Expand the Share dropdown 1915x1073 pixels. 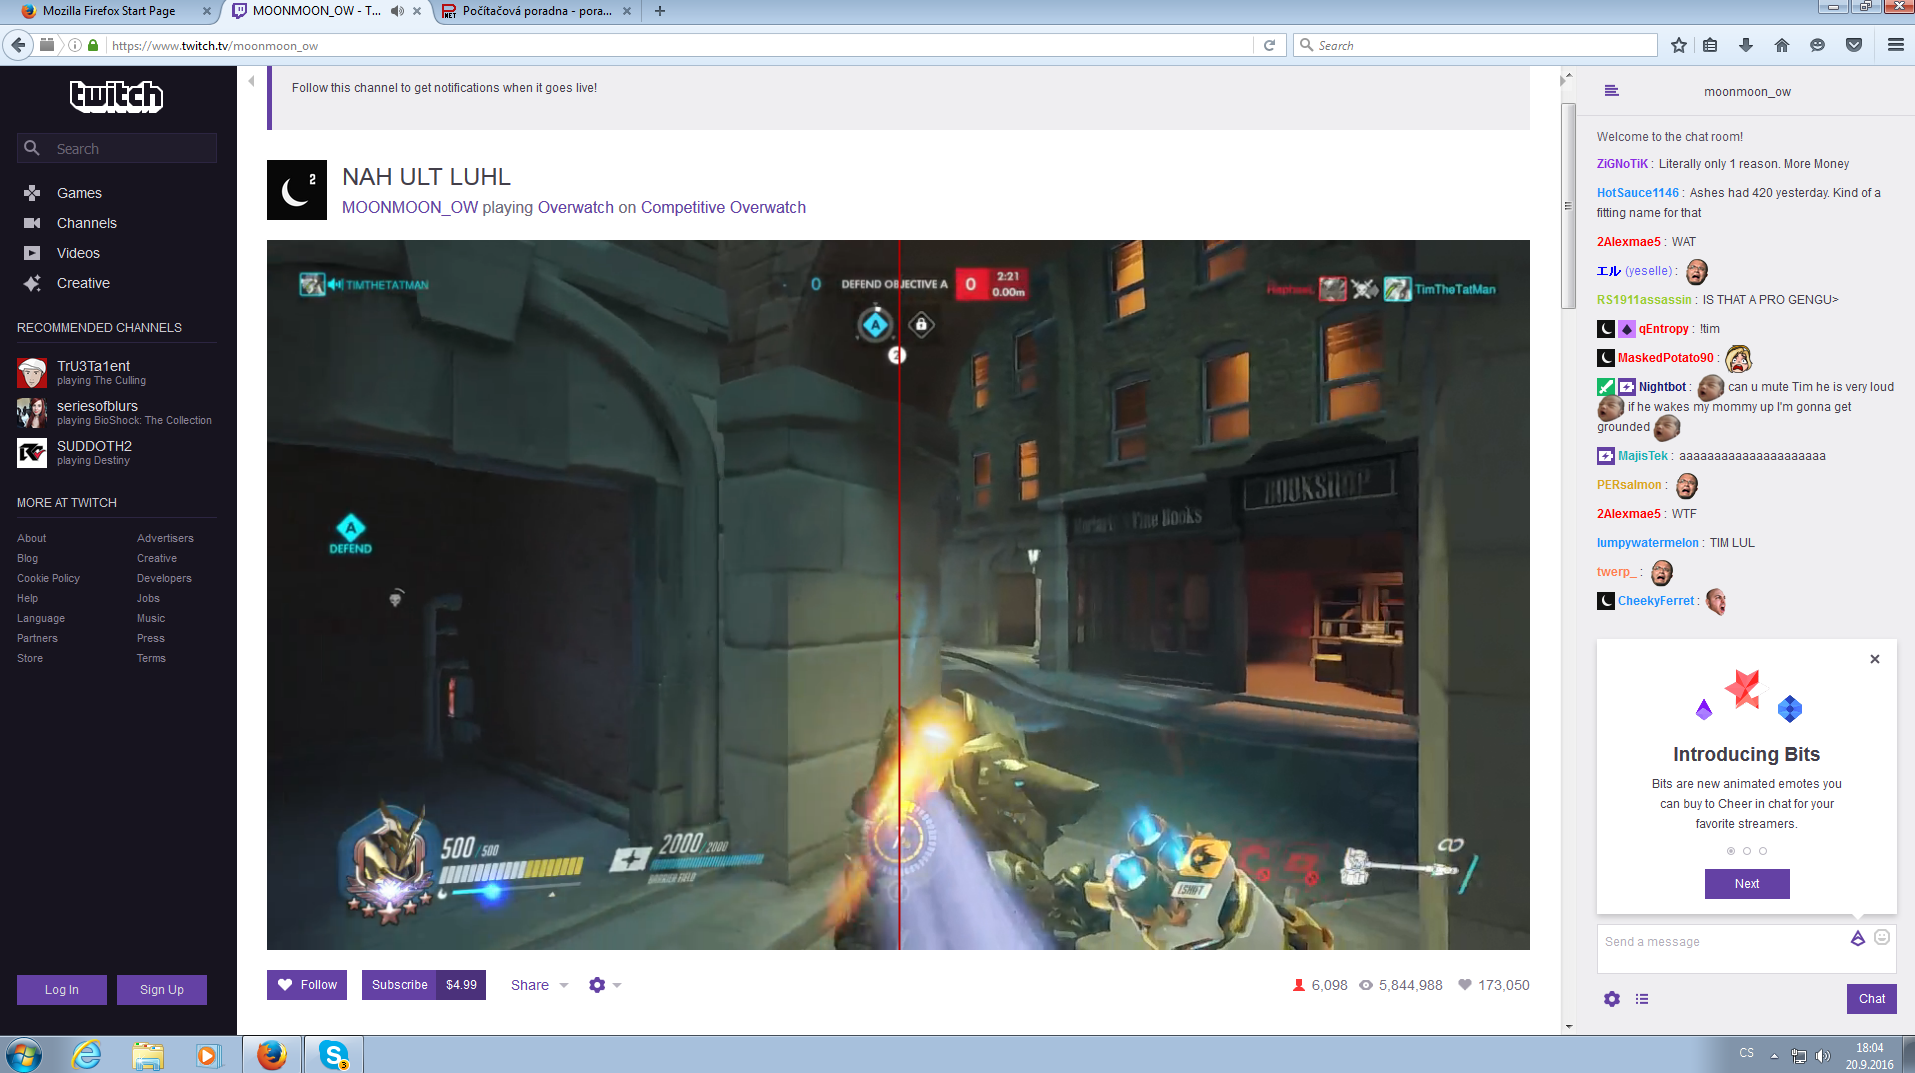click(x=539, y=985)
